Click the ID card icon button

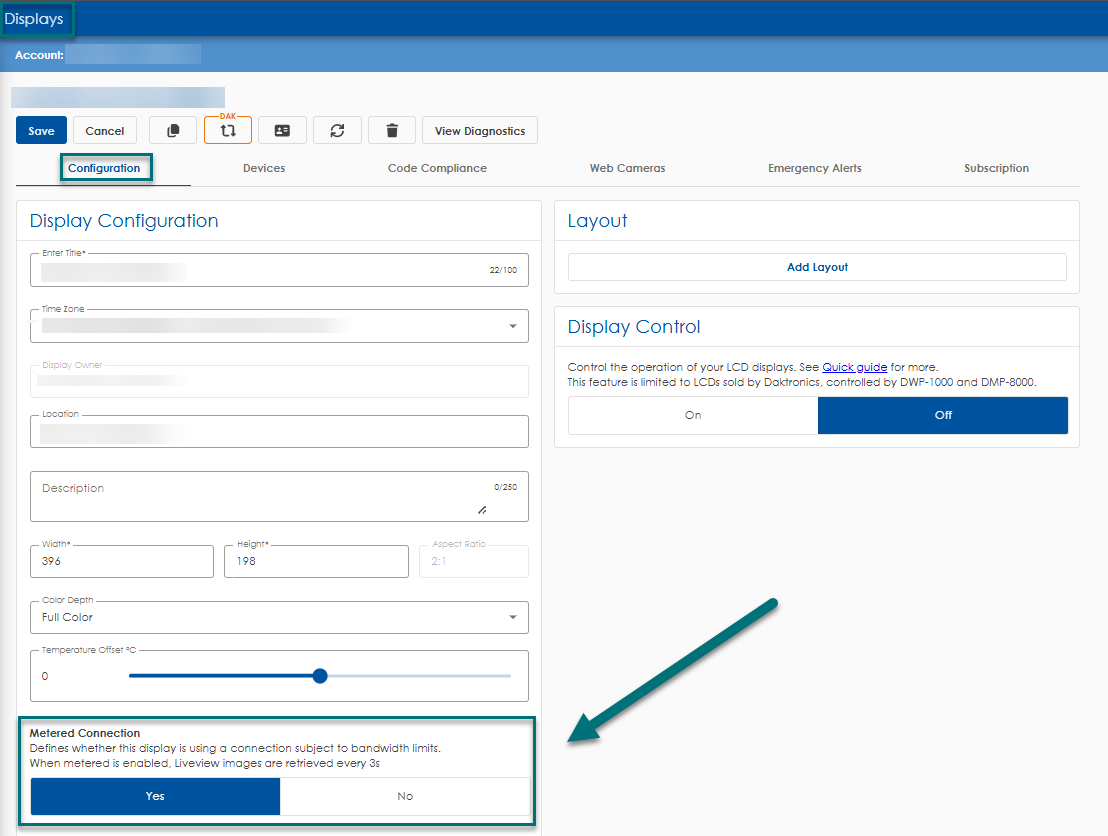[x=282, y=130]
